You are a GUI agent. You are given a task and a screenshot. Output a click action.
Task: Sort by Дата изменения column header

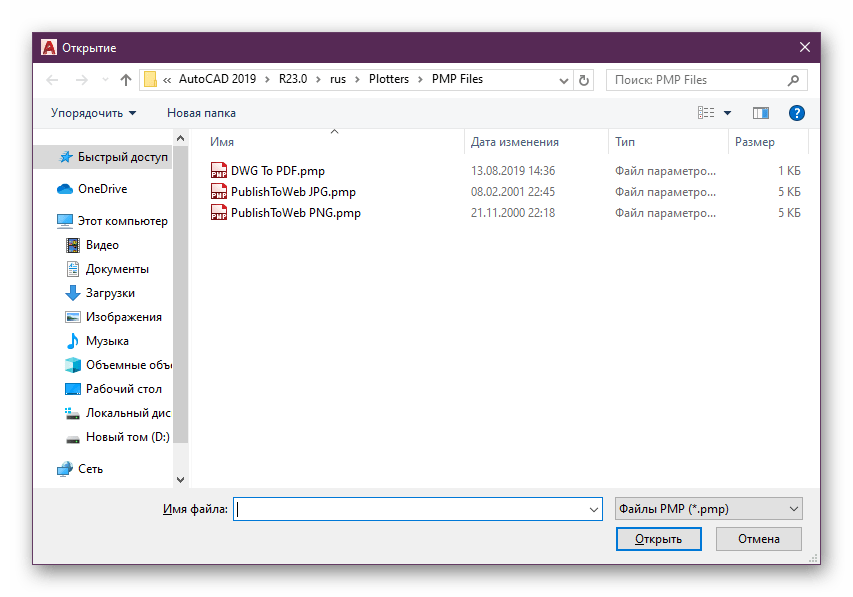click(515, 142)
